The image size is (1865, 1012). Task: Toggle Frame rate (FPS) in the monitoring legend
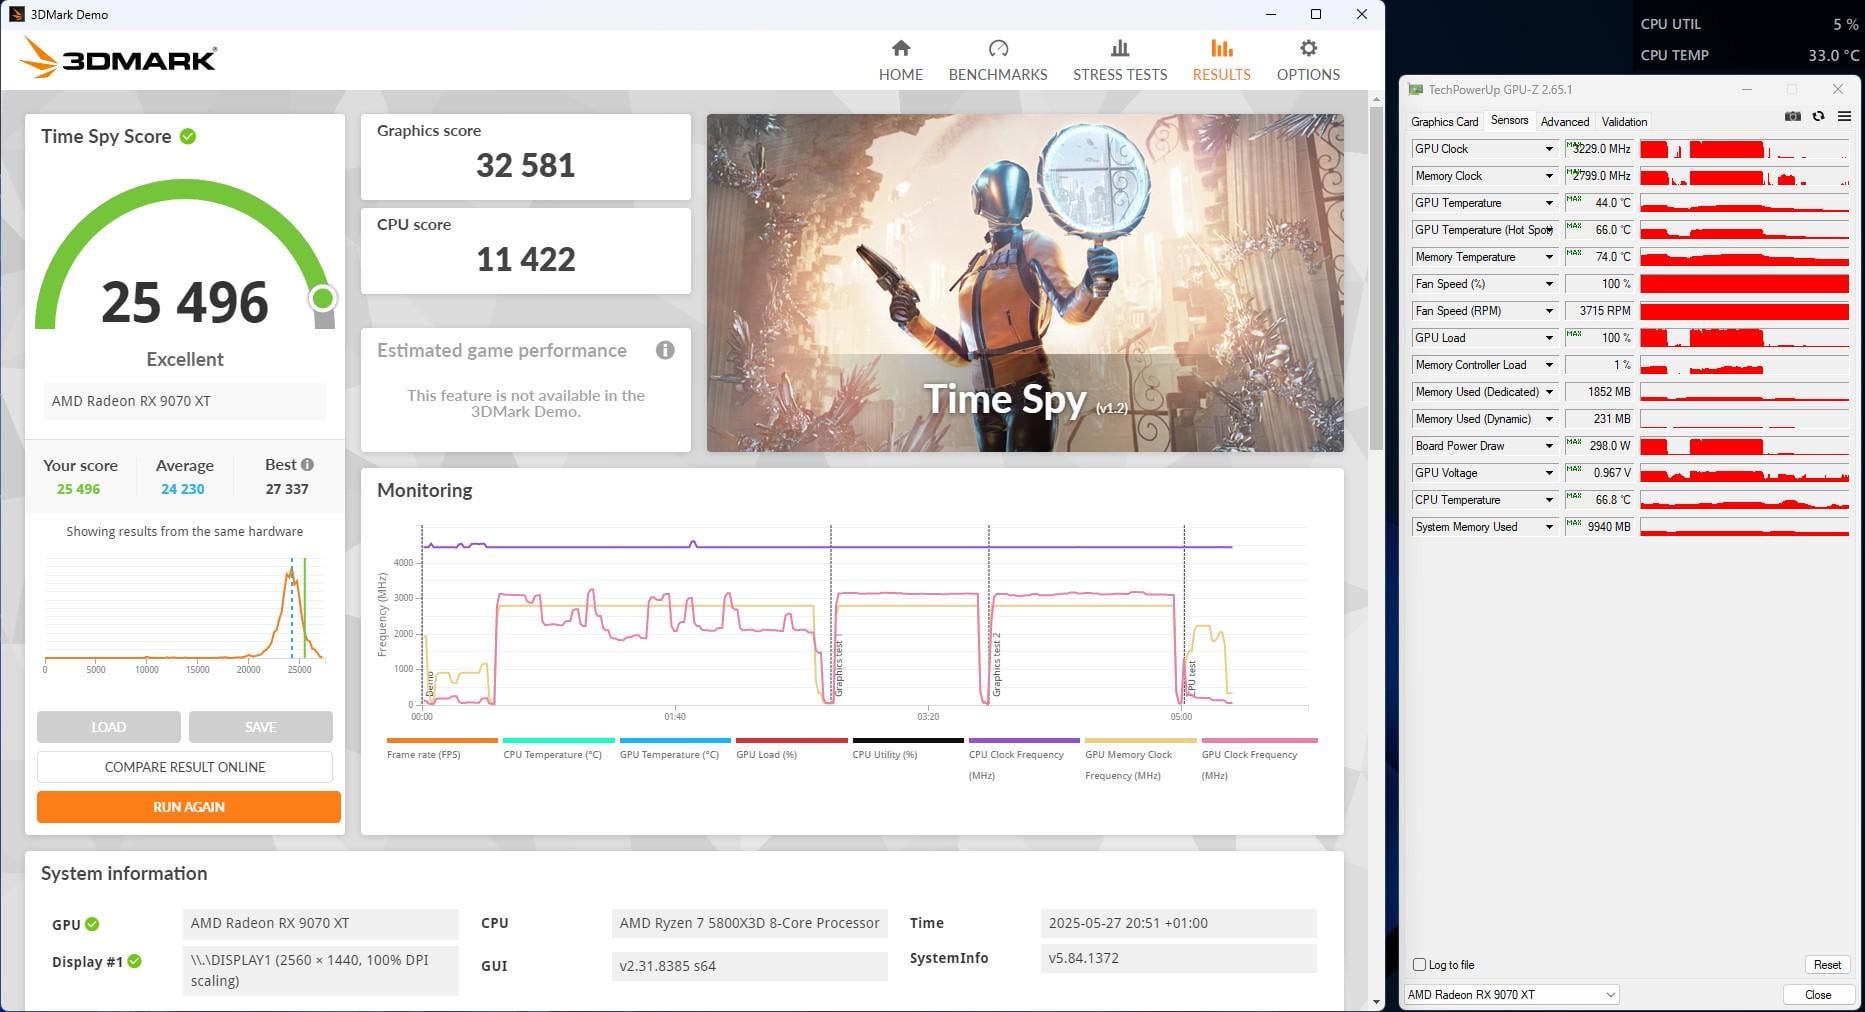click(441, 749)
